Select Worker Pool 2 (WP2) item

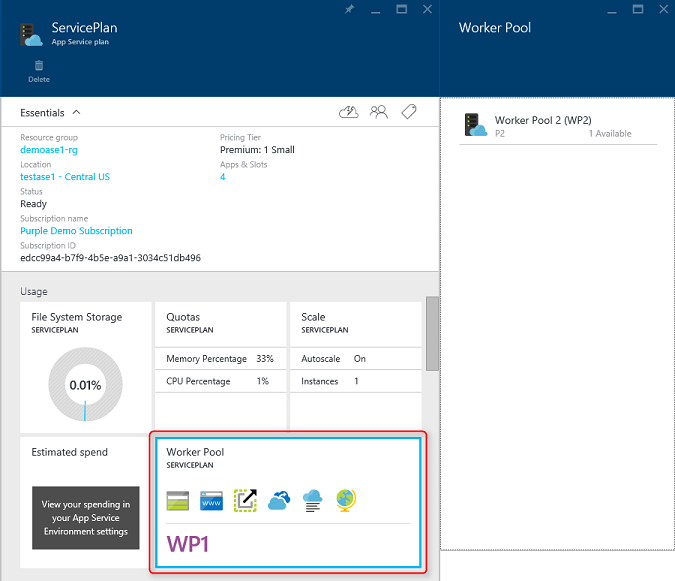[558, 126]
